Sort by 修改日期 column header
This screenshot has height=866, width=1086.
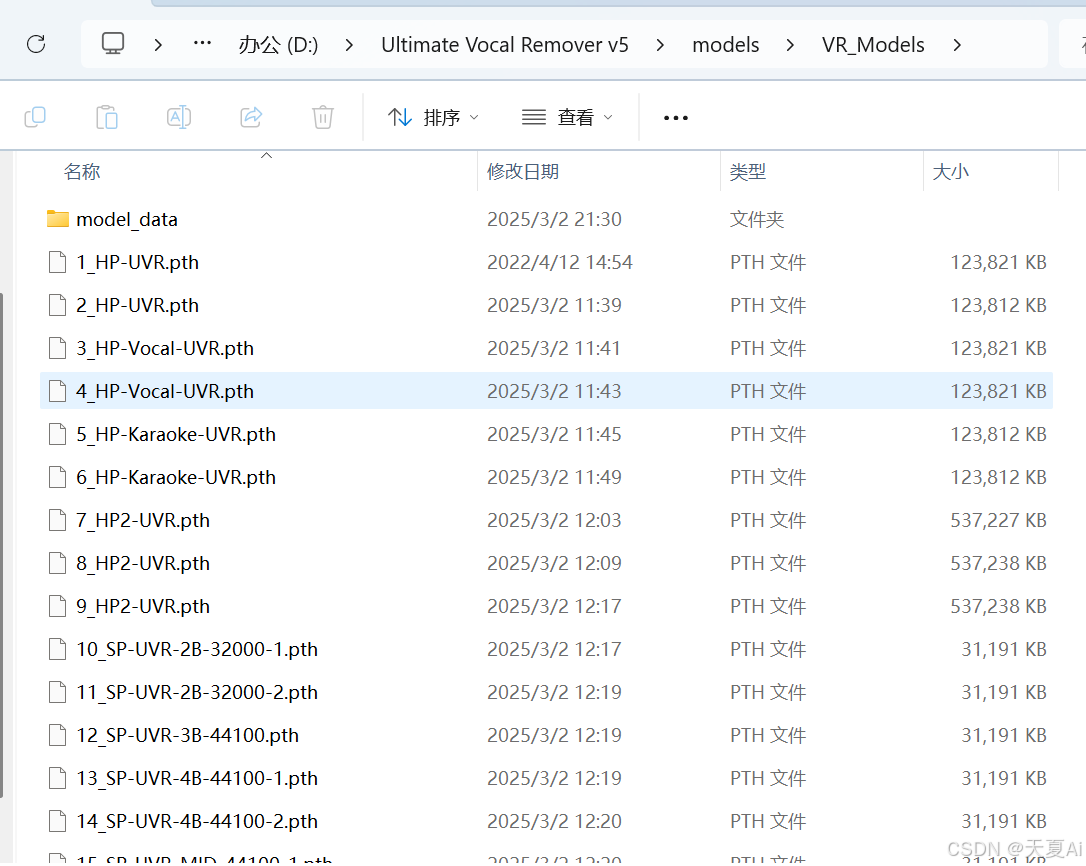523,172
